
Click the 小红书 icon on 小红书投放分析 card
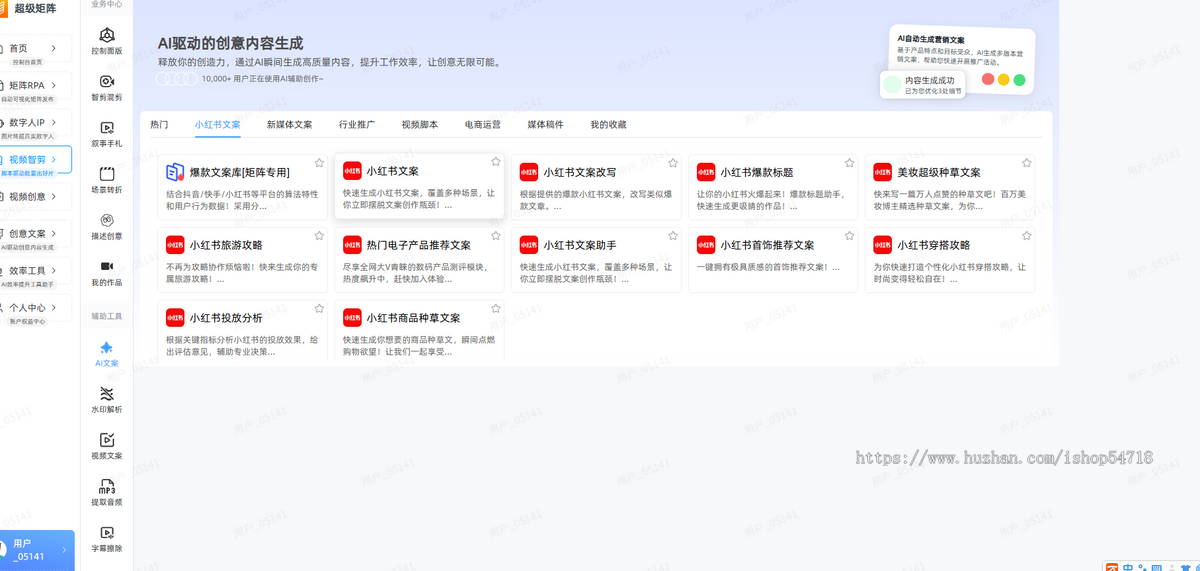(x=175, y=317)
